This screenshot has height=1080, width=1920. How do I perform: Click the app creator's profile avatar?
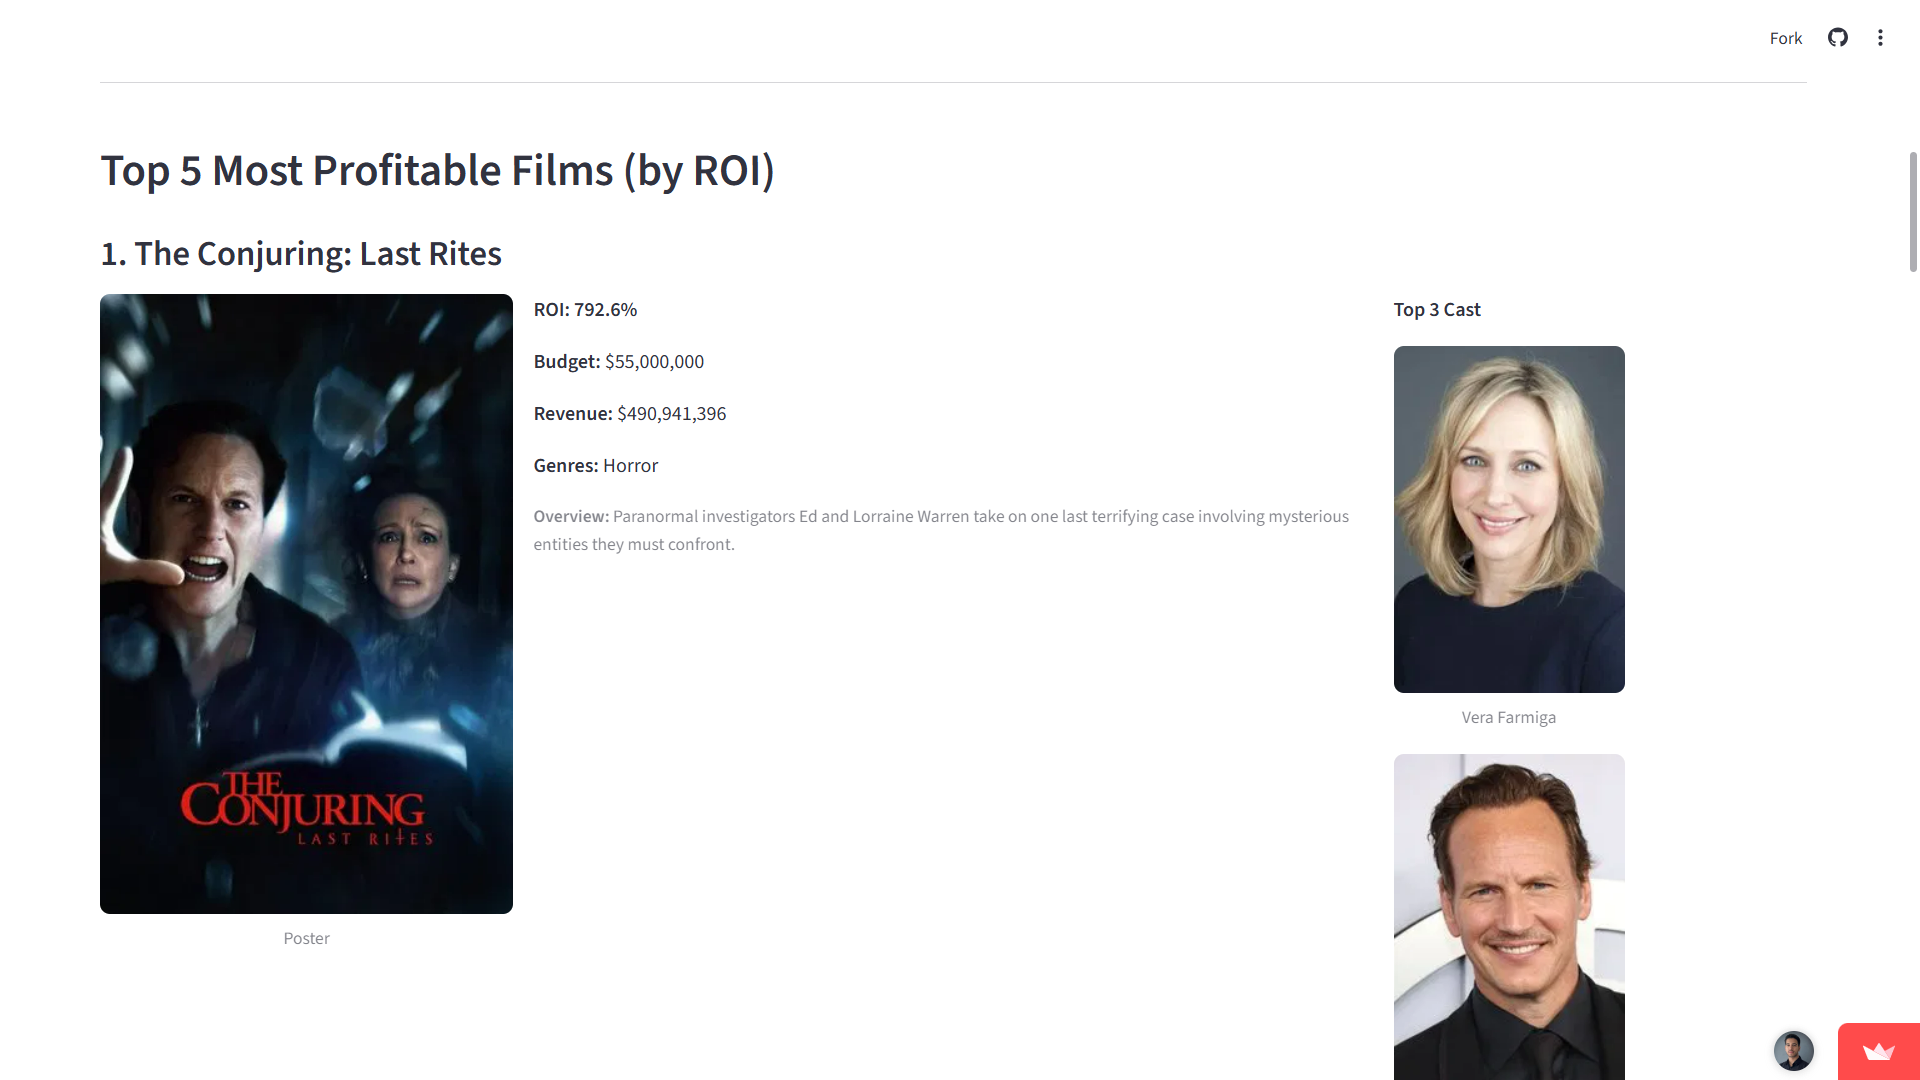tap(1793, 1051)
